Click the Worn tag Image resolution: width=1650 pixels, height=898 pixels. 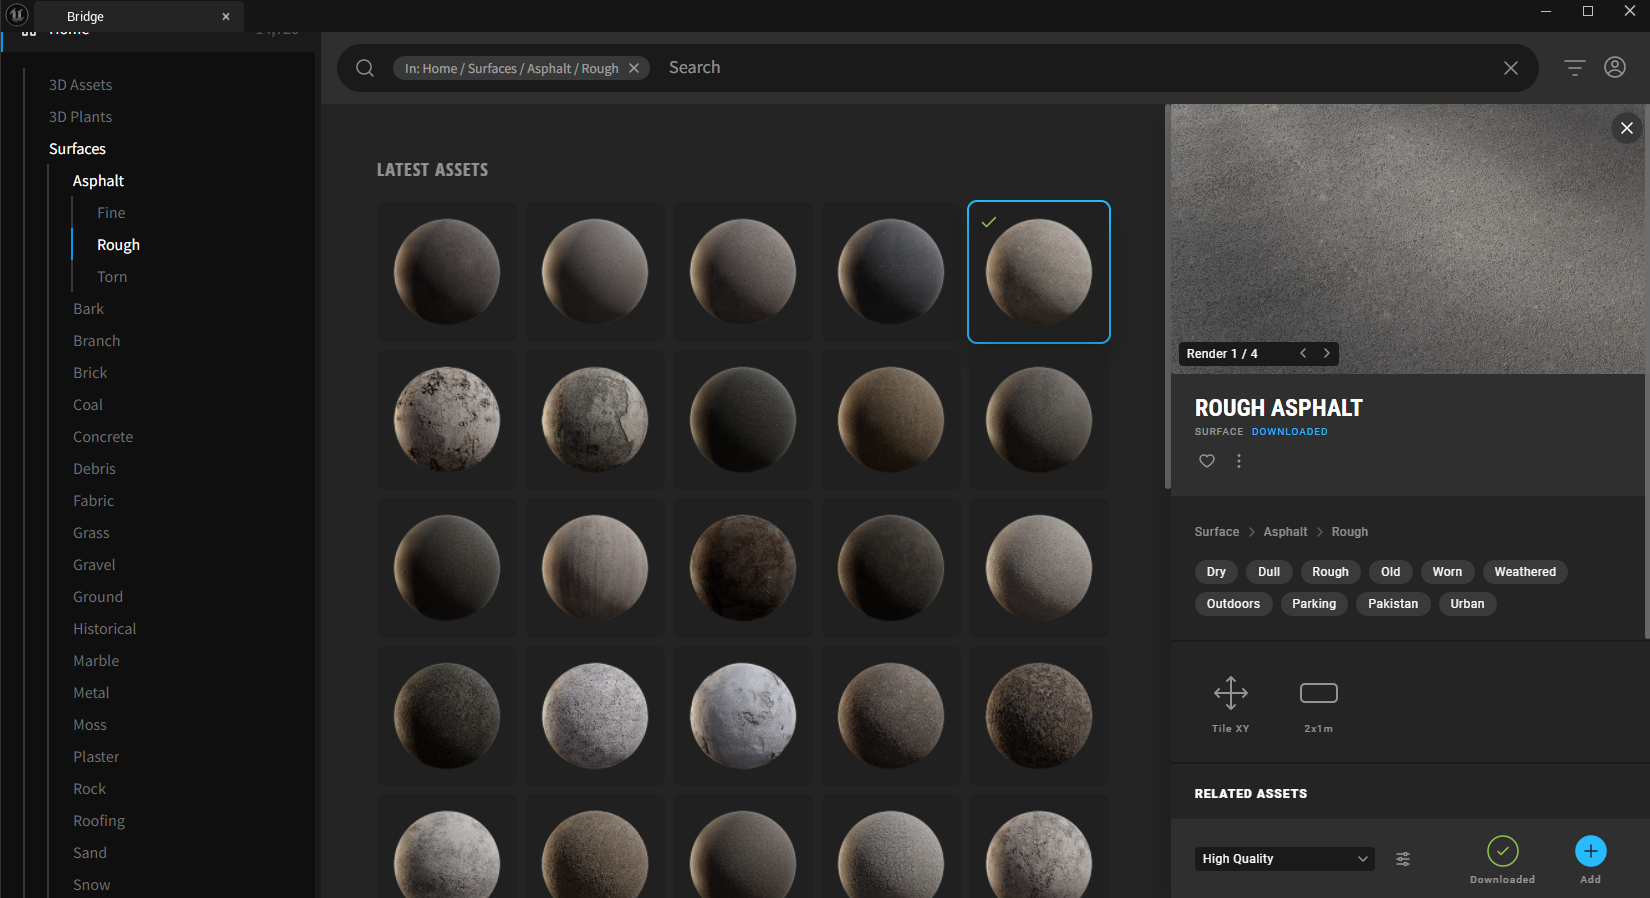click(x=1447, y=572)
